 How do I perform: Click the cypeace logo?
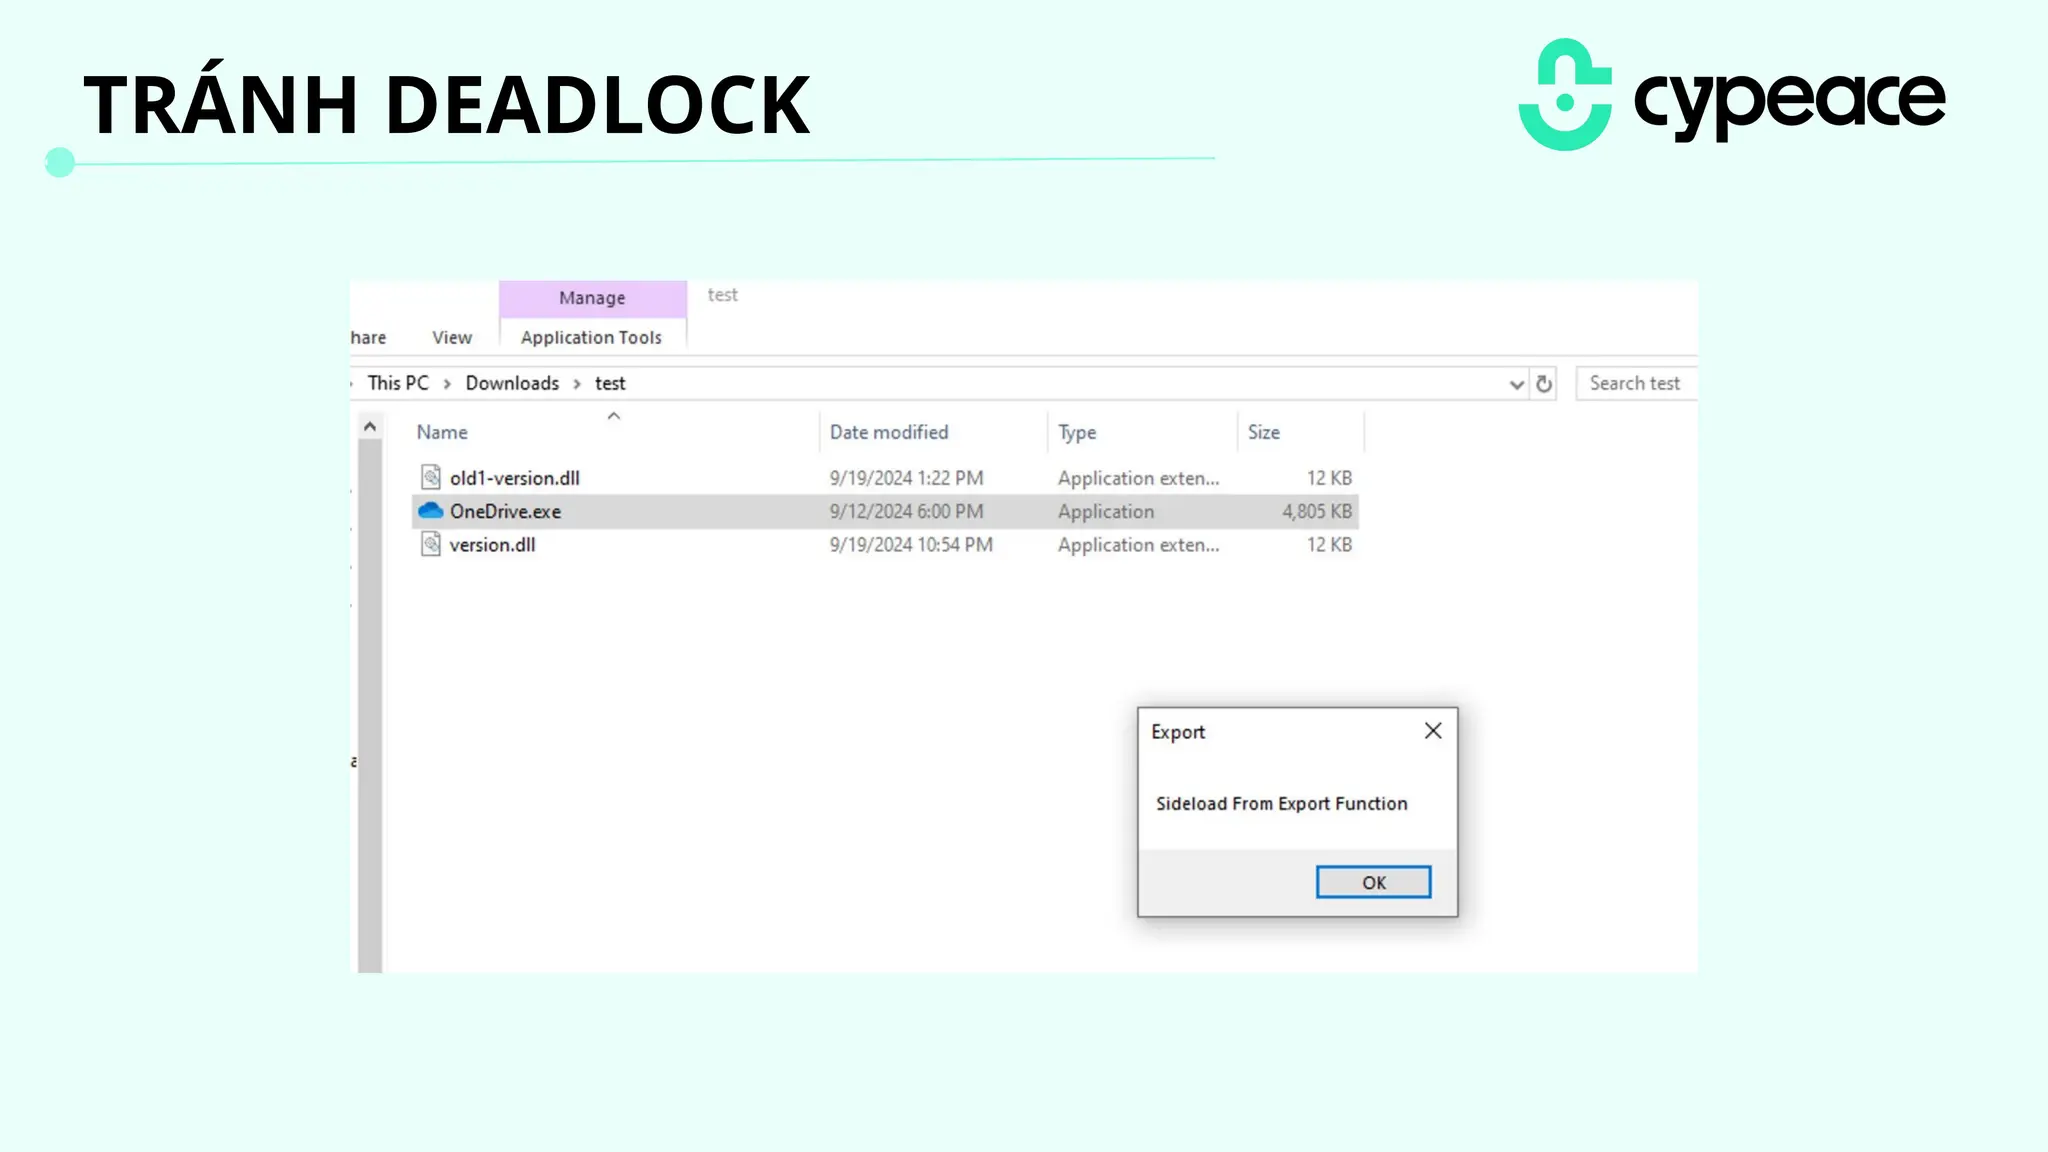tap(1732, 95)
